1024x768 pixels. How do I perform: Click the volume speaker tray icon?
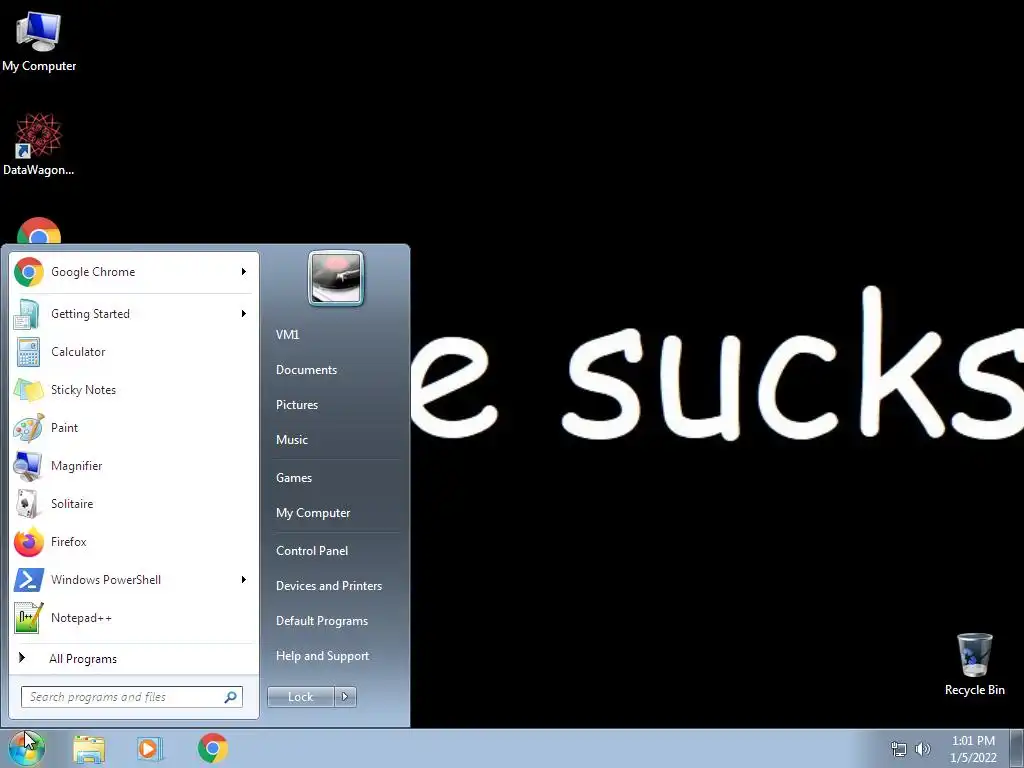click(x=923, y=749)
